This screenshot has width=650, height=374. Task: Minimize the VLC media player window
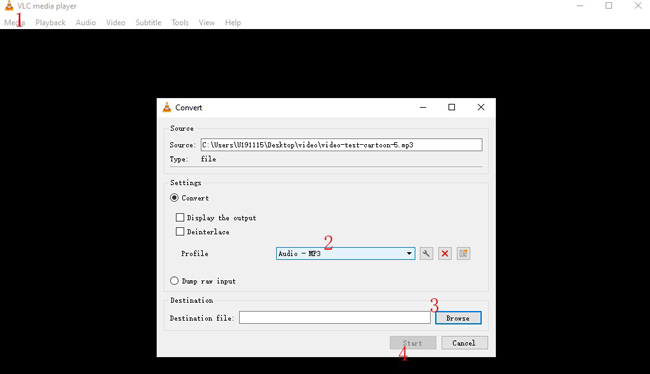[x=580, y=6]
